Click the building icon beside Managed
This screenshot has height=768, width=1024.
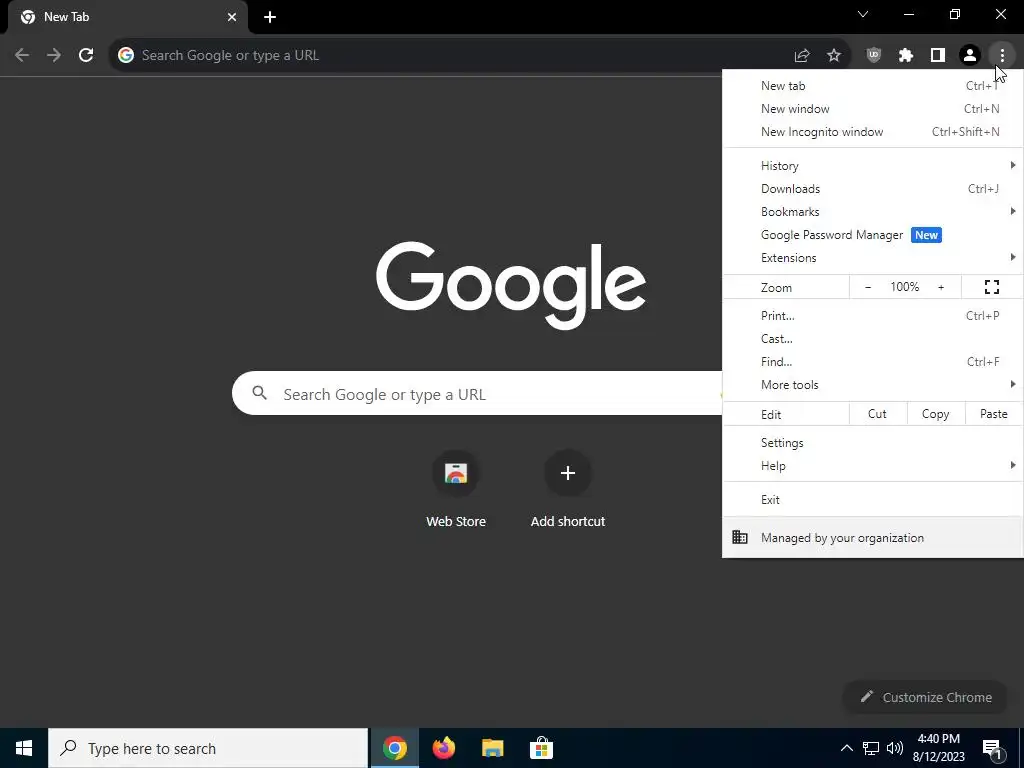740,537
